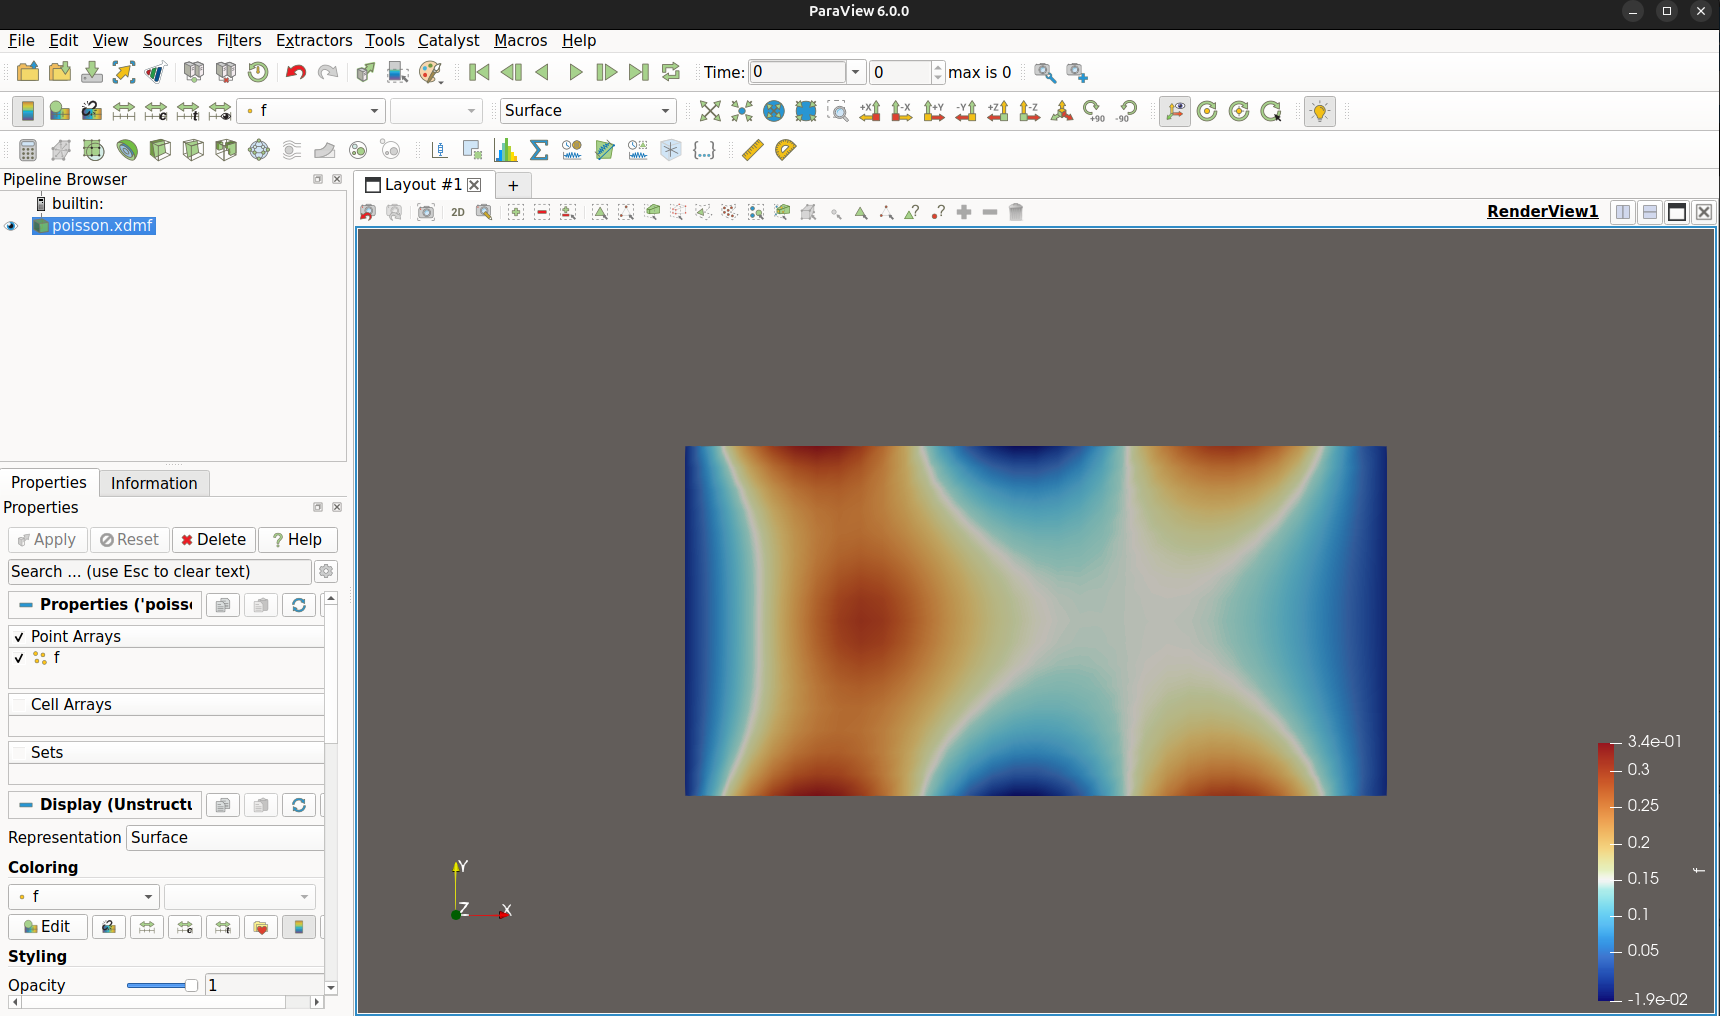Open the Sources menu
The image size is (1720, 1016).
pos(172,40)
